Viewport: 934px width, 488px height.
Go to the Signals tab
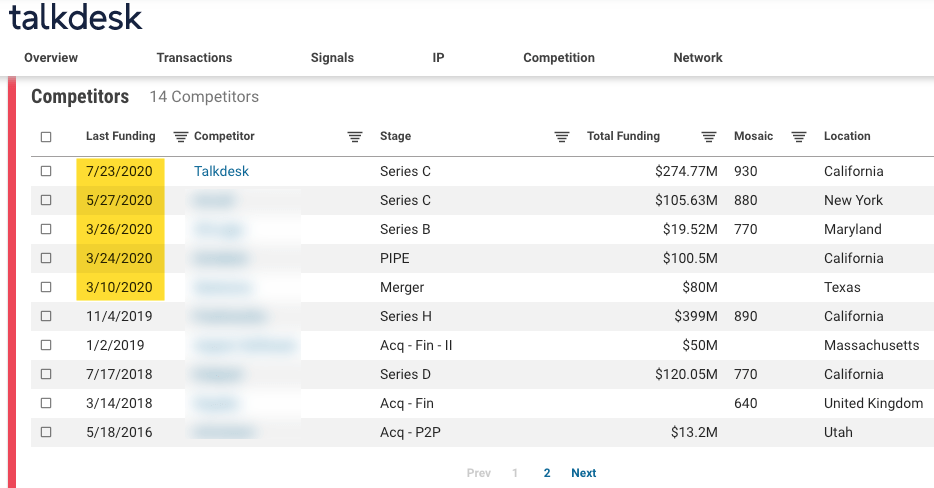(x=332, y=58)
